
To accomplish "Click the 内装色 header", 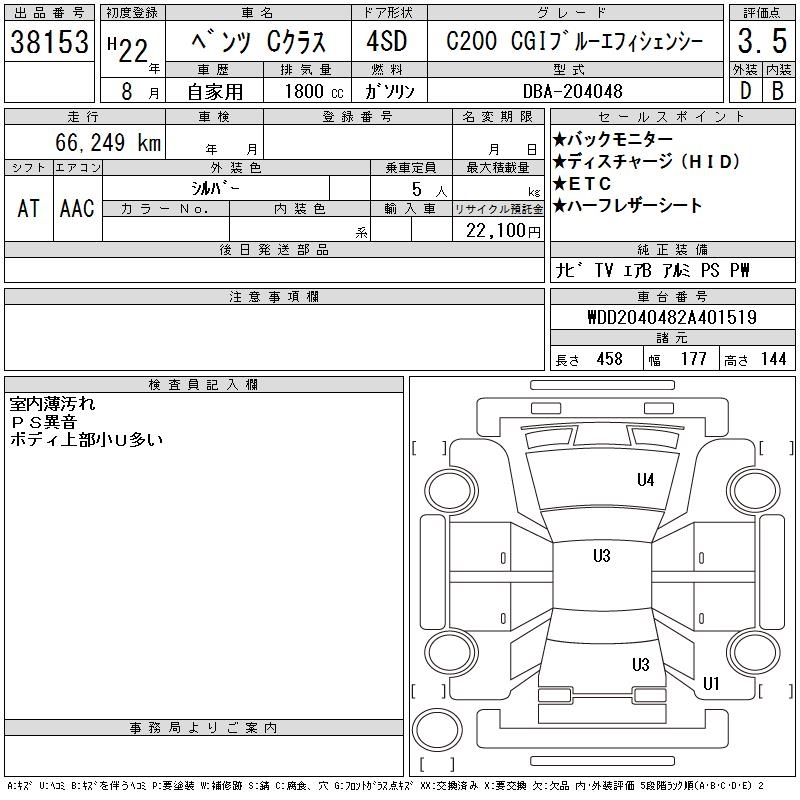I will click(x=299, y=209).
